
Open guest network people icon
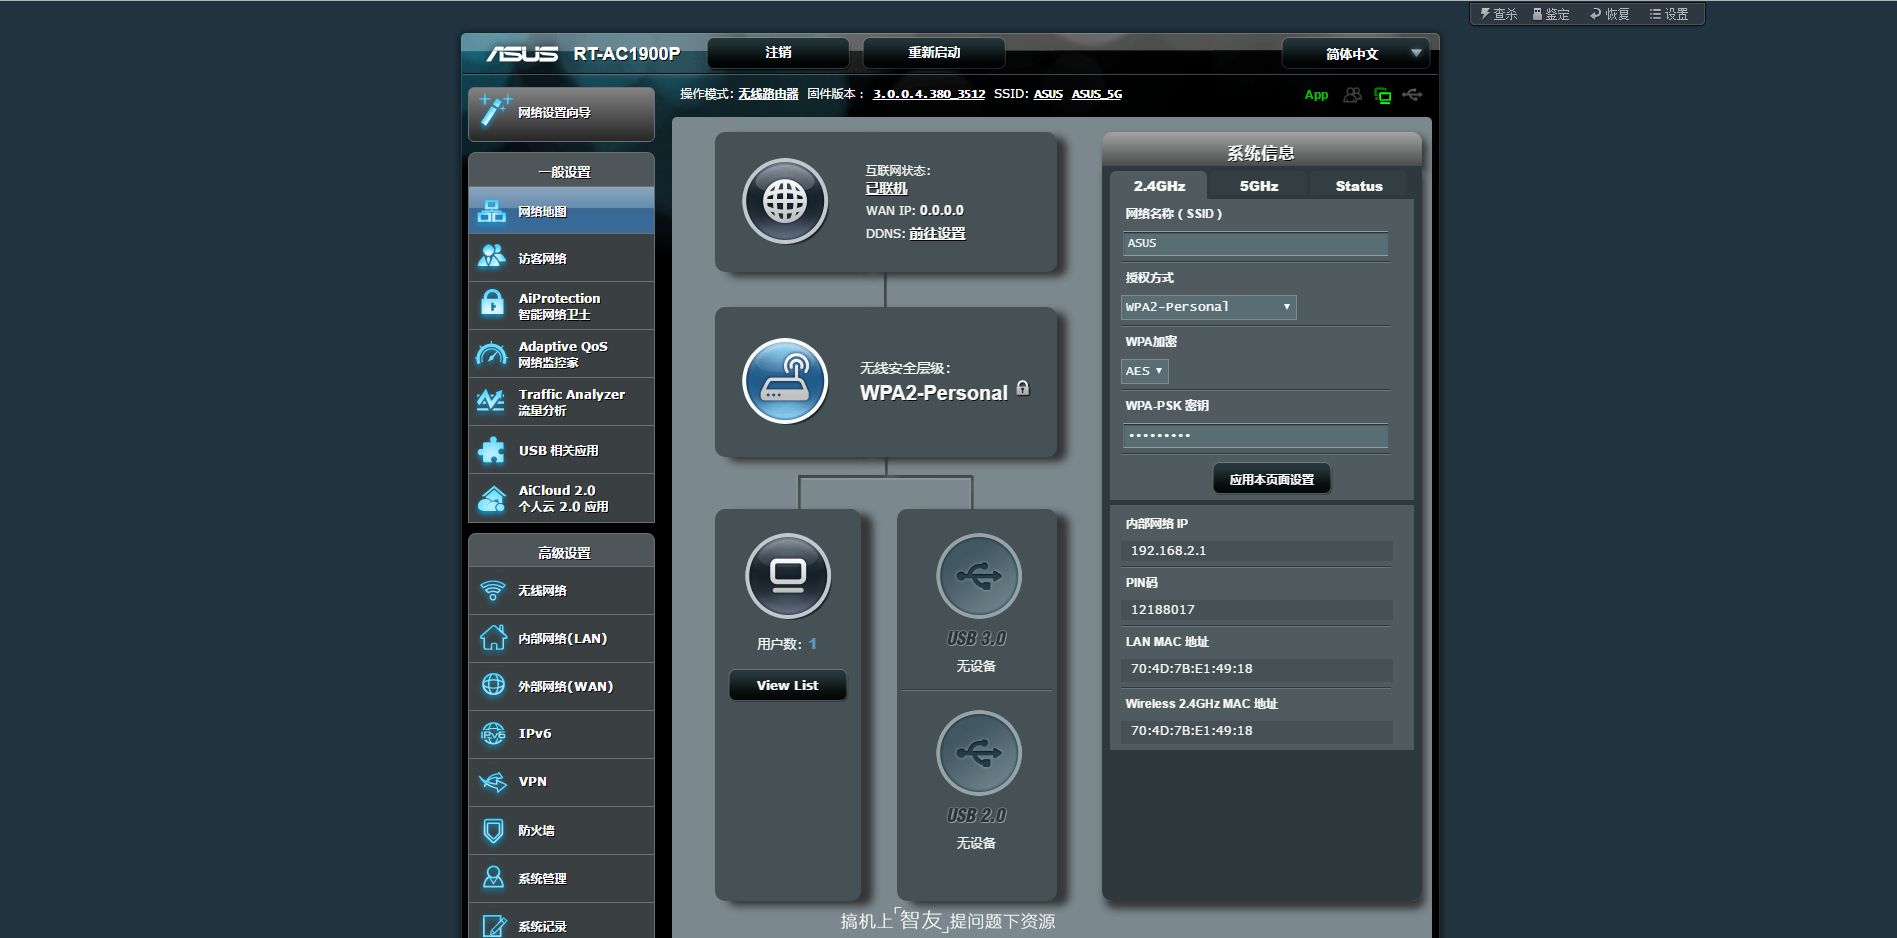(491, 257)
